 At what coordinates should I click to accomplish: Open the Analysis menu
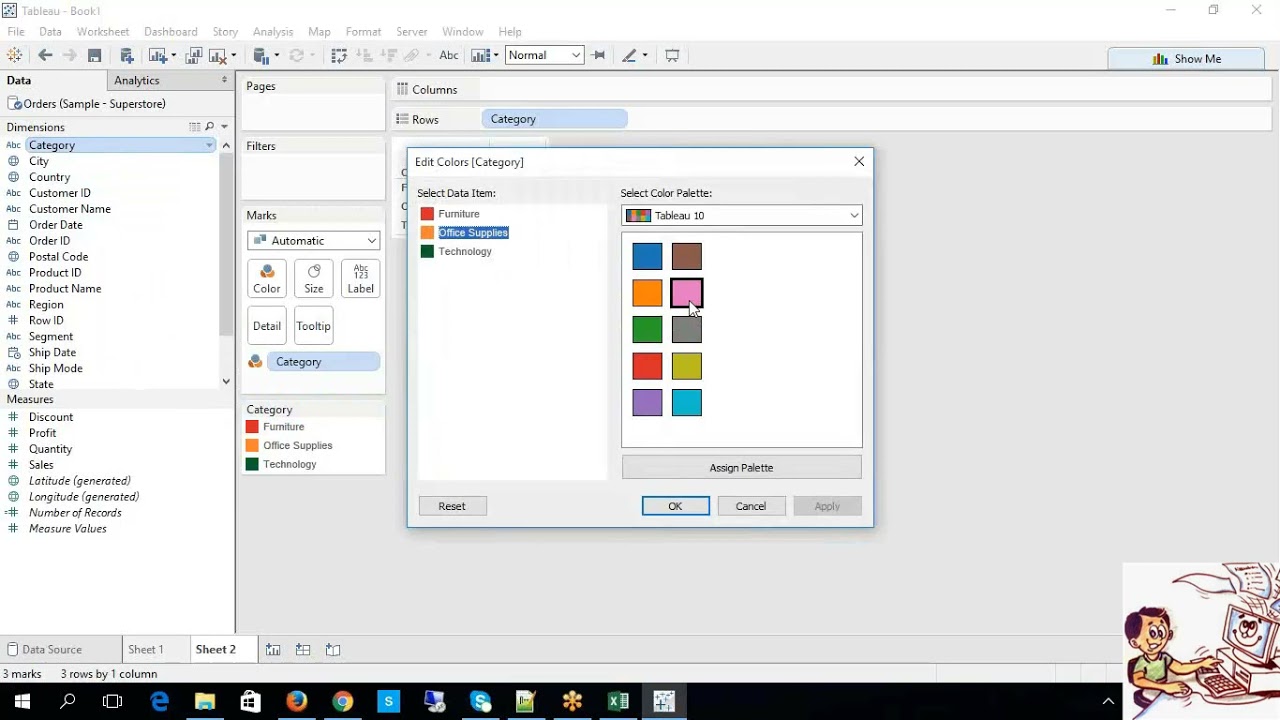pos(273,32)
